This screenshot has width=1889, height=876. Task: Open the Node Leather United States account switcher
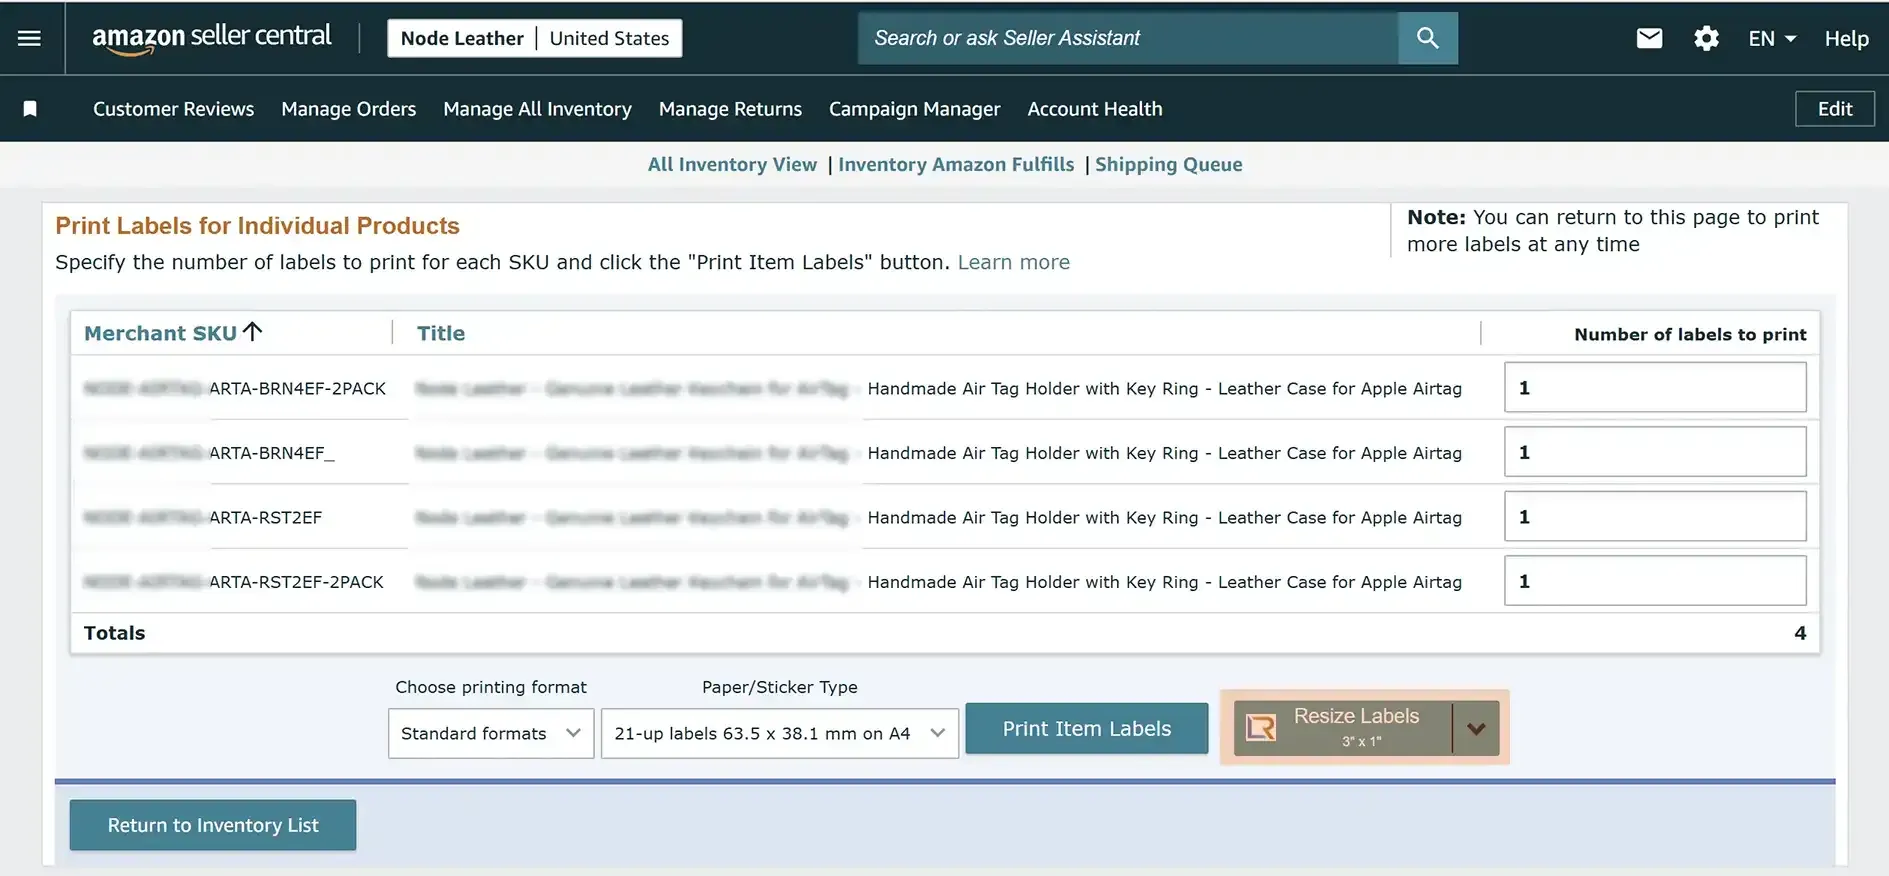click(x=535, y=38)
